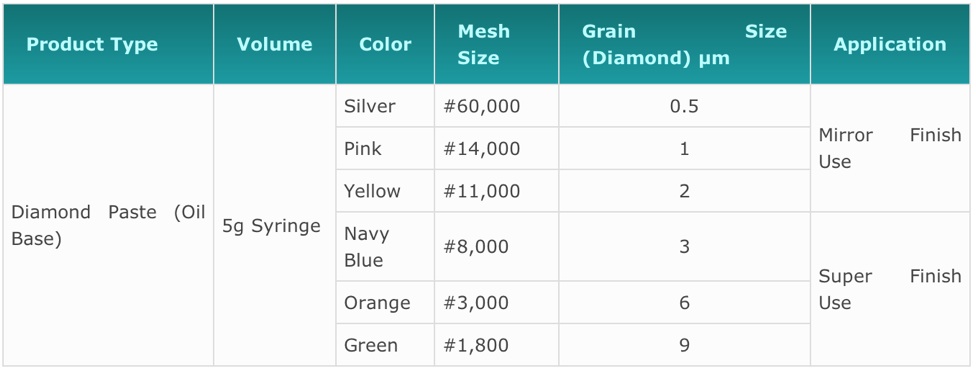
Task: Click the Pink color cell
Action: [x=385, y=149]
